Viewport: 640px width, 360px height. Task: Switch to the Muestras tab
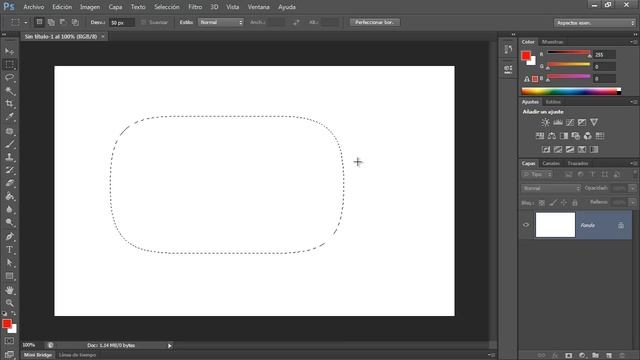(x=552, y=42)
